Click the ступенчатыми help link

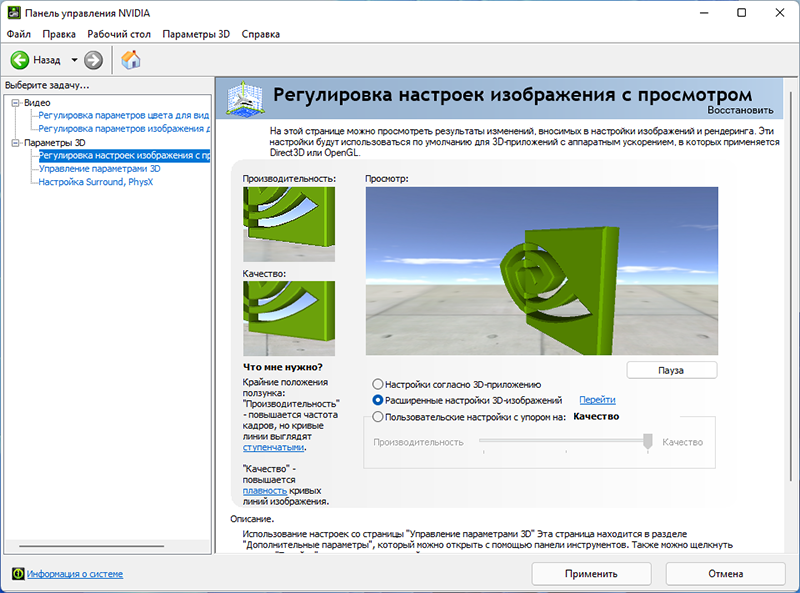pyautogui.click(x=273, y=448)
